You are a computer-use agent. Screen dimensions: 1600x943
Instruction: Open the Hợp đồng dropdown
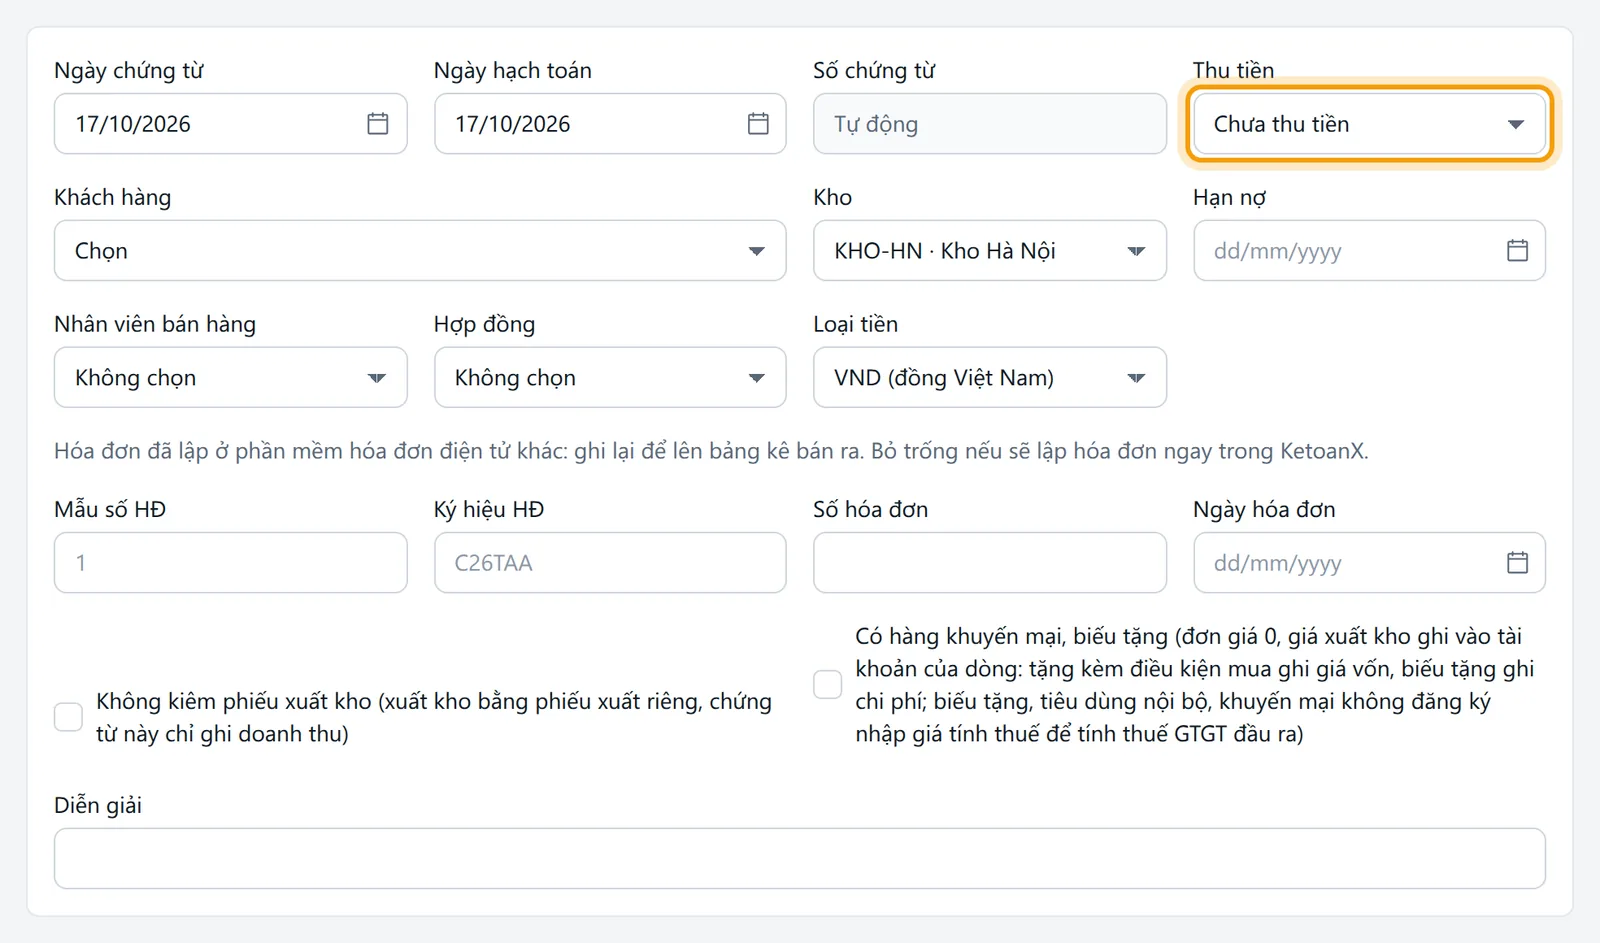coord(610,377)
